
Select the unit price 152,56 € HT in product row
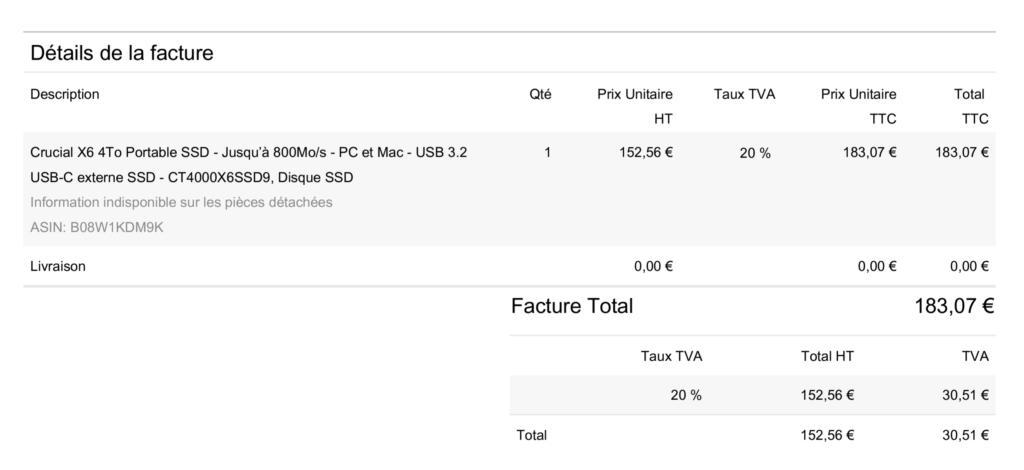coord(646,153)
